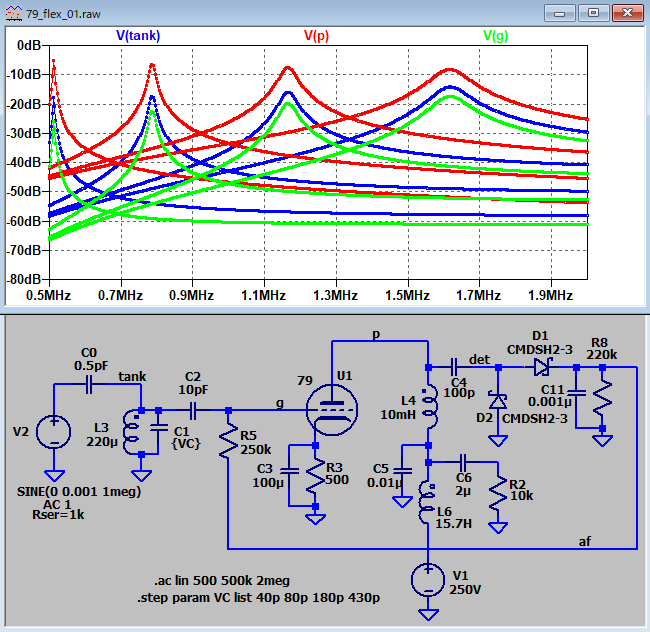
Task: Close the 79_flex_01.raw window
Action: [x=628, y=13]
